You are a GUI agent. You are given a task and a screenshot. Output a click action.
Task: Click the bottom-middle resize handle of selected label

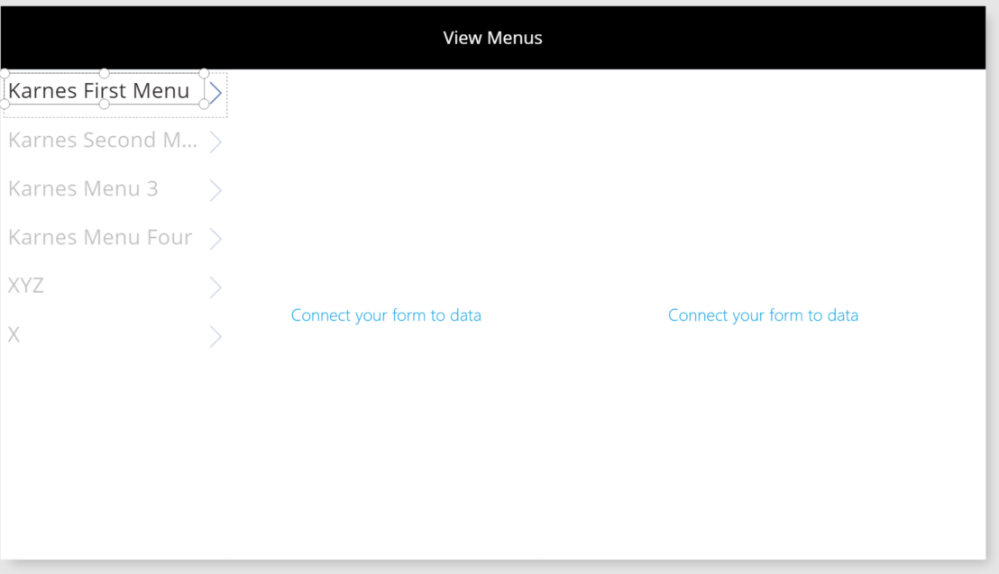104,104
